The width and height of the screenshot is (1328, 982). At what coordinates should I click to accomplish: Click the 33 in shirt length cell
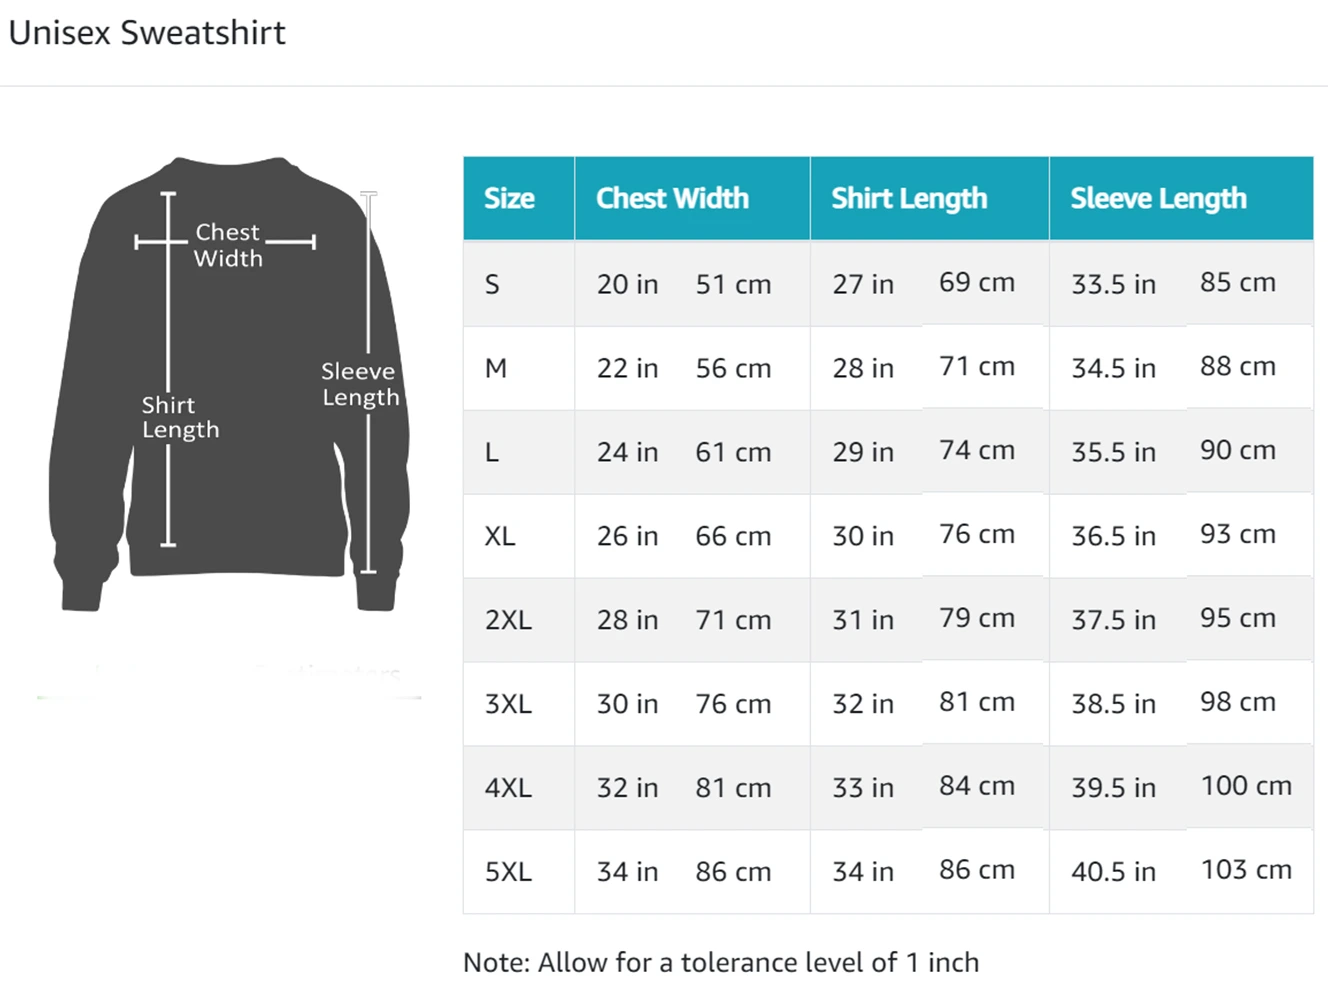863,788
